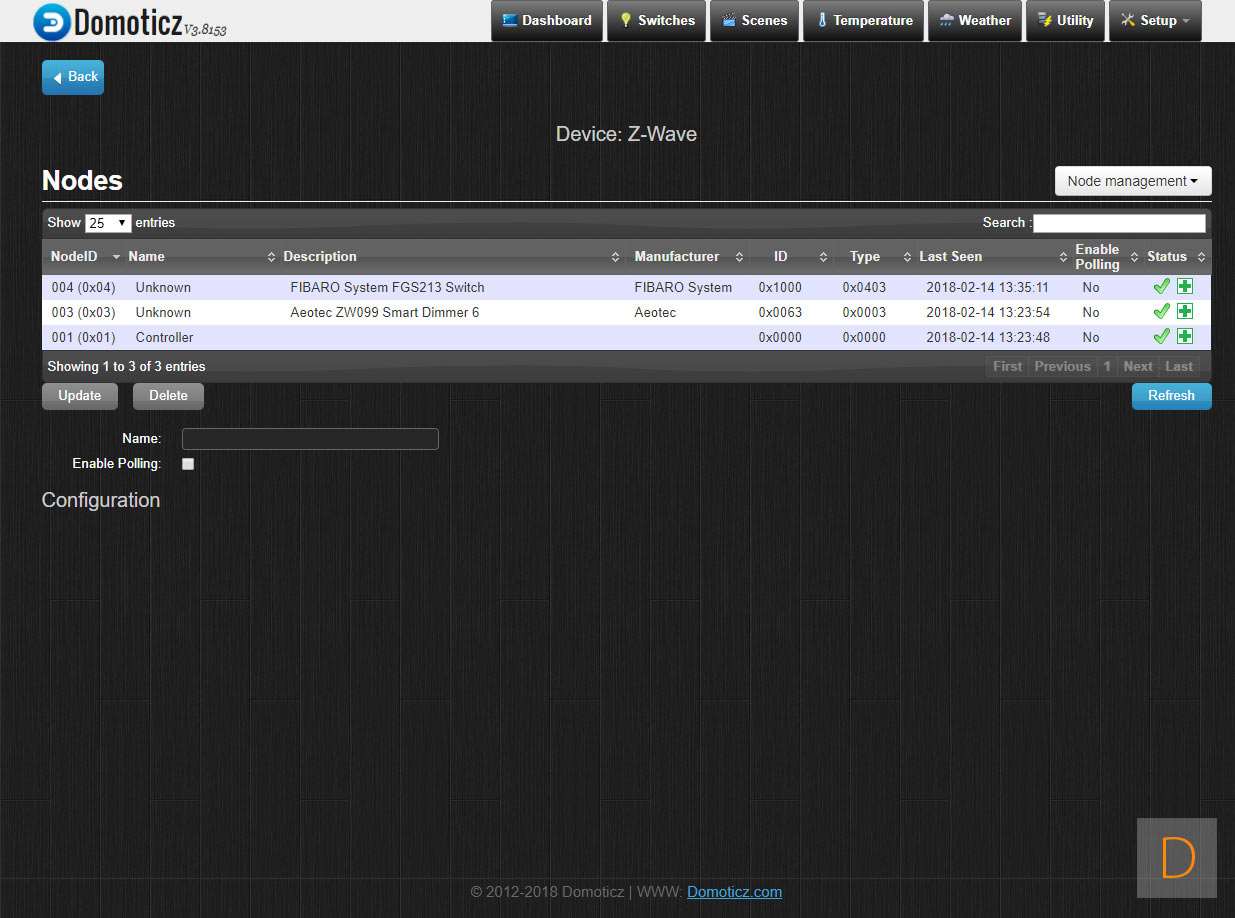
Task: Click green checkmark status of Controller node
Action: 1161,336
